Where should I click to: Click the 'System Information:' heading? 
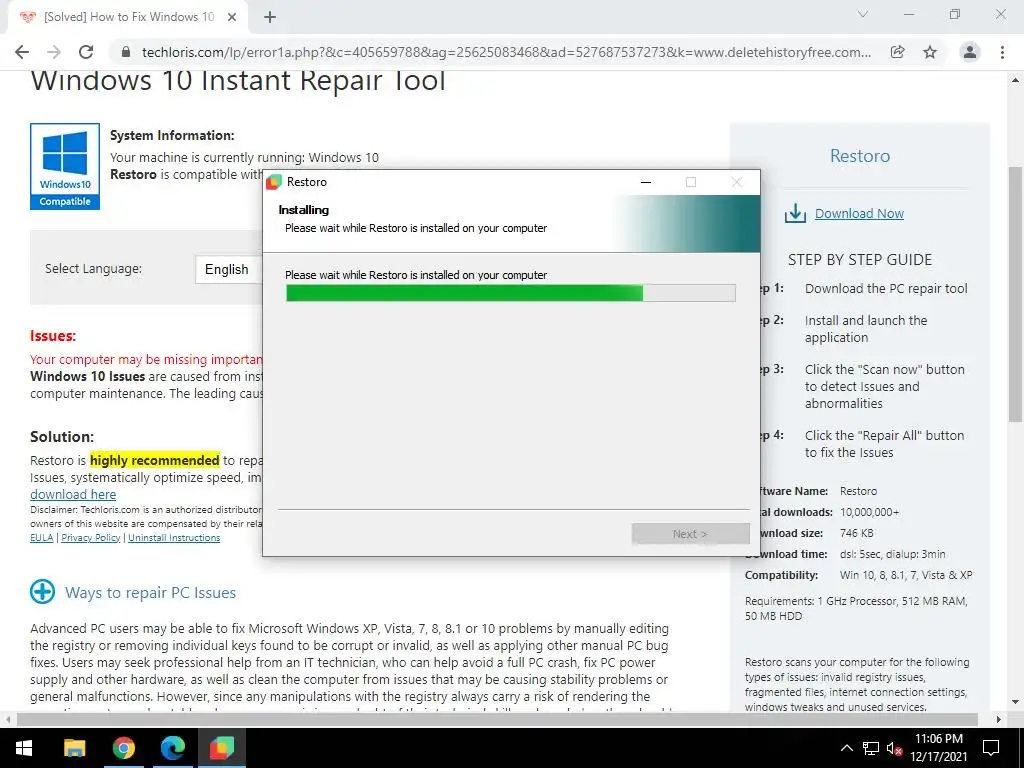(x=172, y=135)
